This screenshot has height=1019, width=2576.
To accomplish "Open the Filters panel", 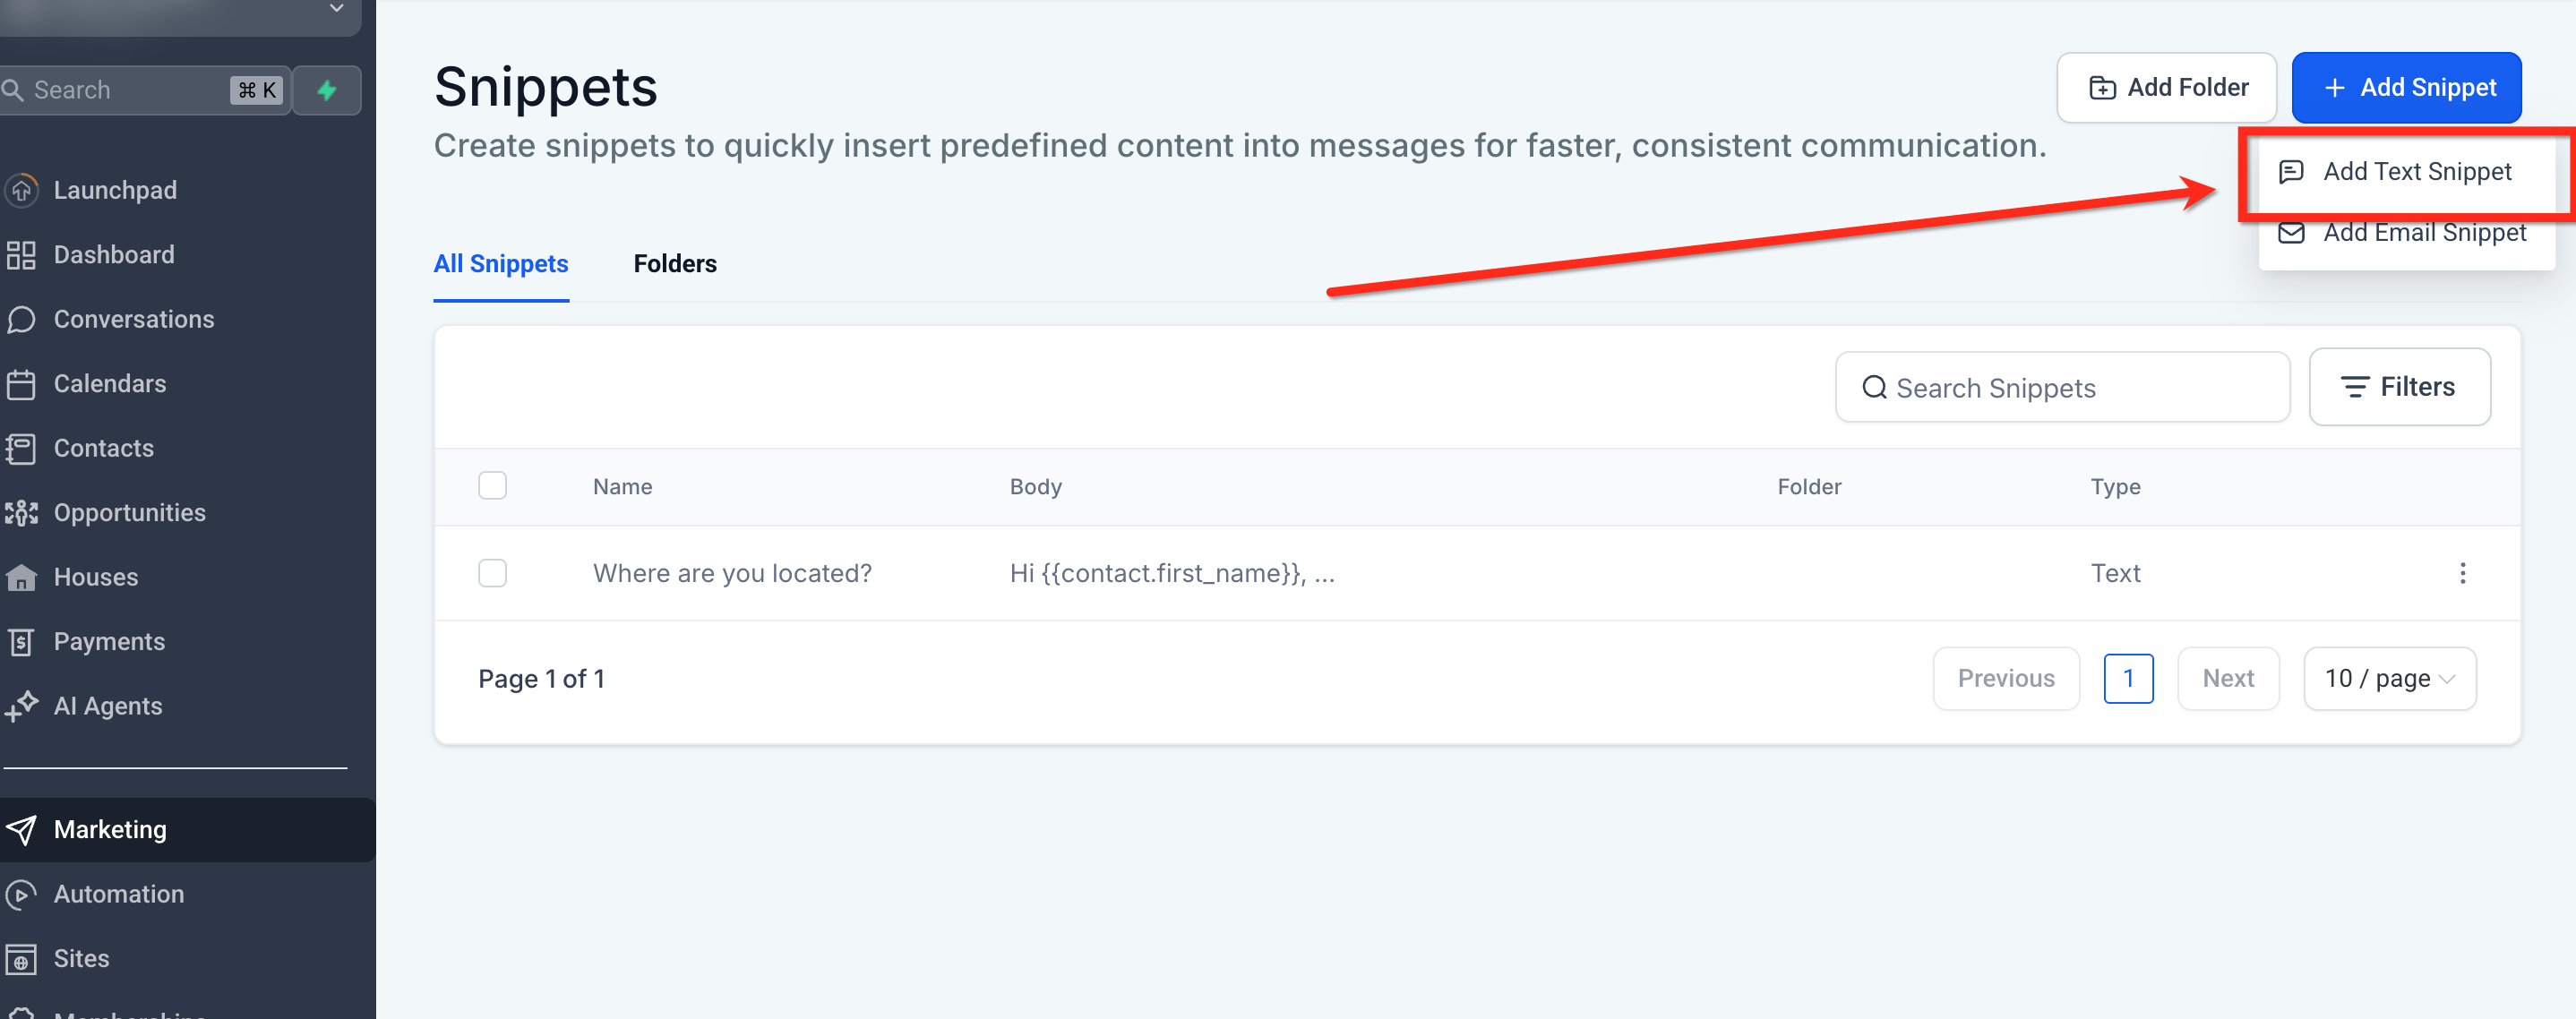I will (x=2399, y=387).
